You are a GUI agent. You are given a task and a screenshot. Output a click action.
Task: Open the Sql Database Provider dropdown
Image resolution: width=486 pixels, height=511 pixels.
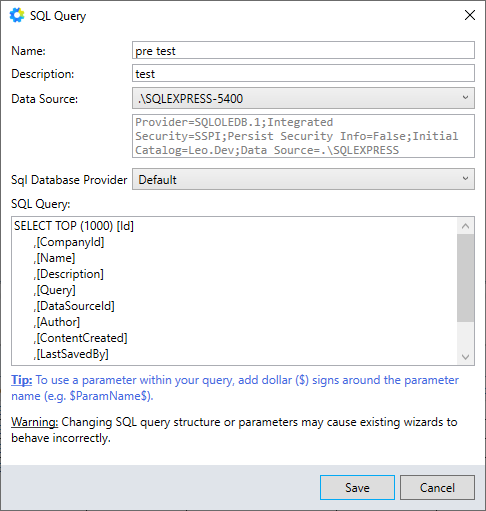click(x=303, y=179)
